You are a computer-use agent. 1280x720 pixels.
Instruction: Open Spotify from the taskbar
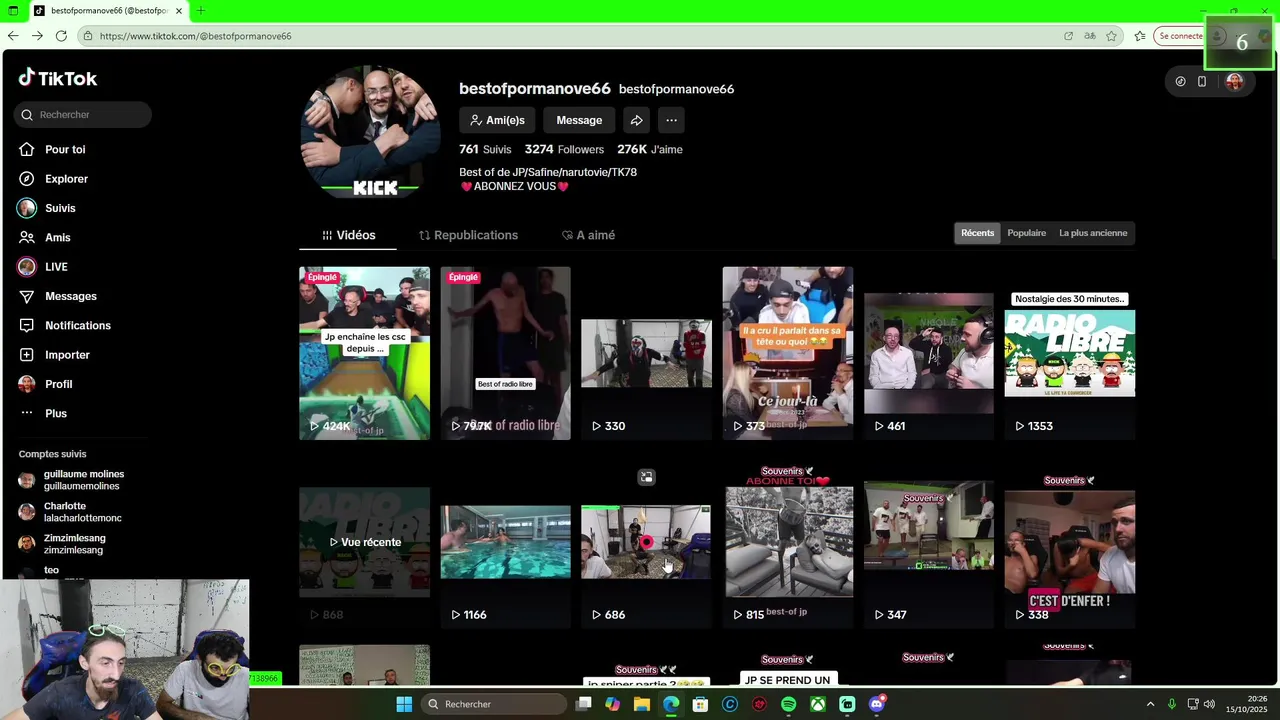(x=788, y=704)
